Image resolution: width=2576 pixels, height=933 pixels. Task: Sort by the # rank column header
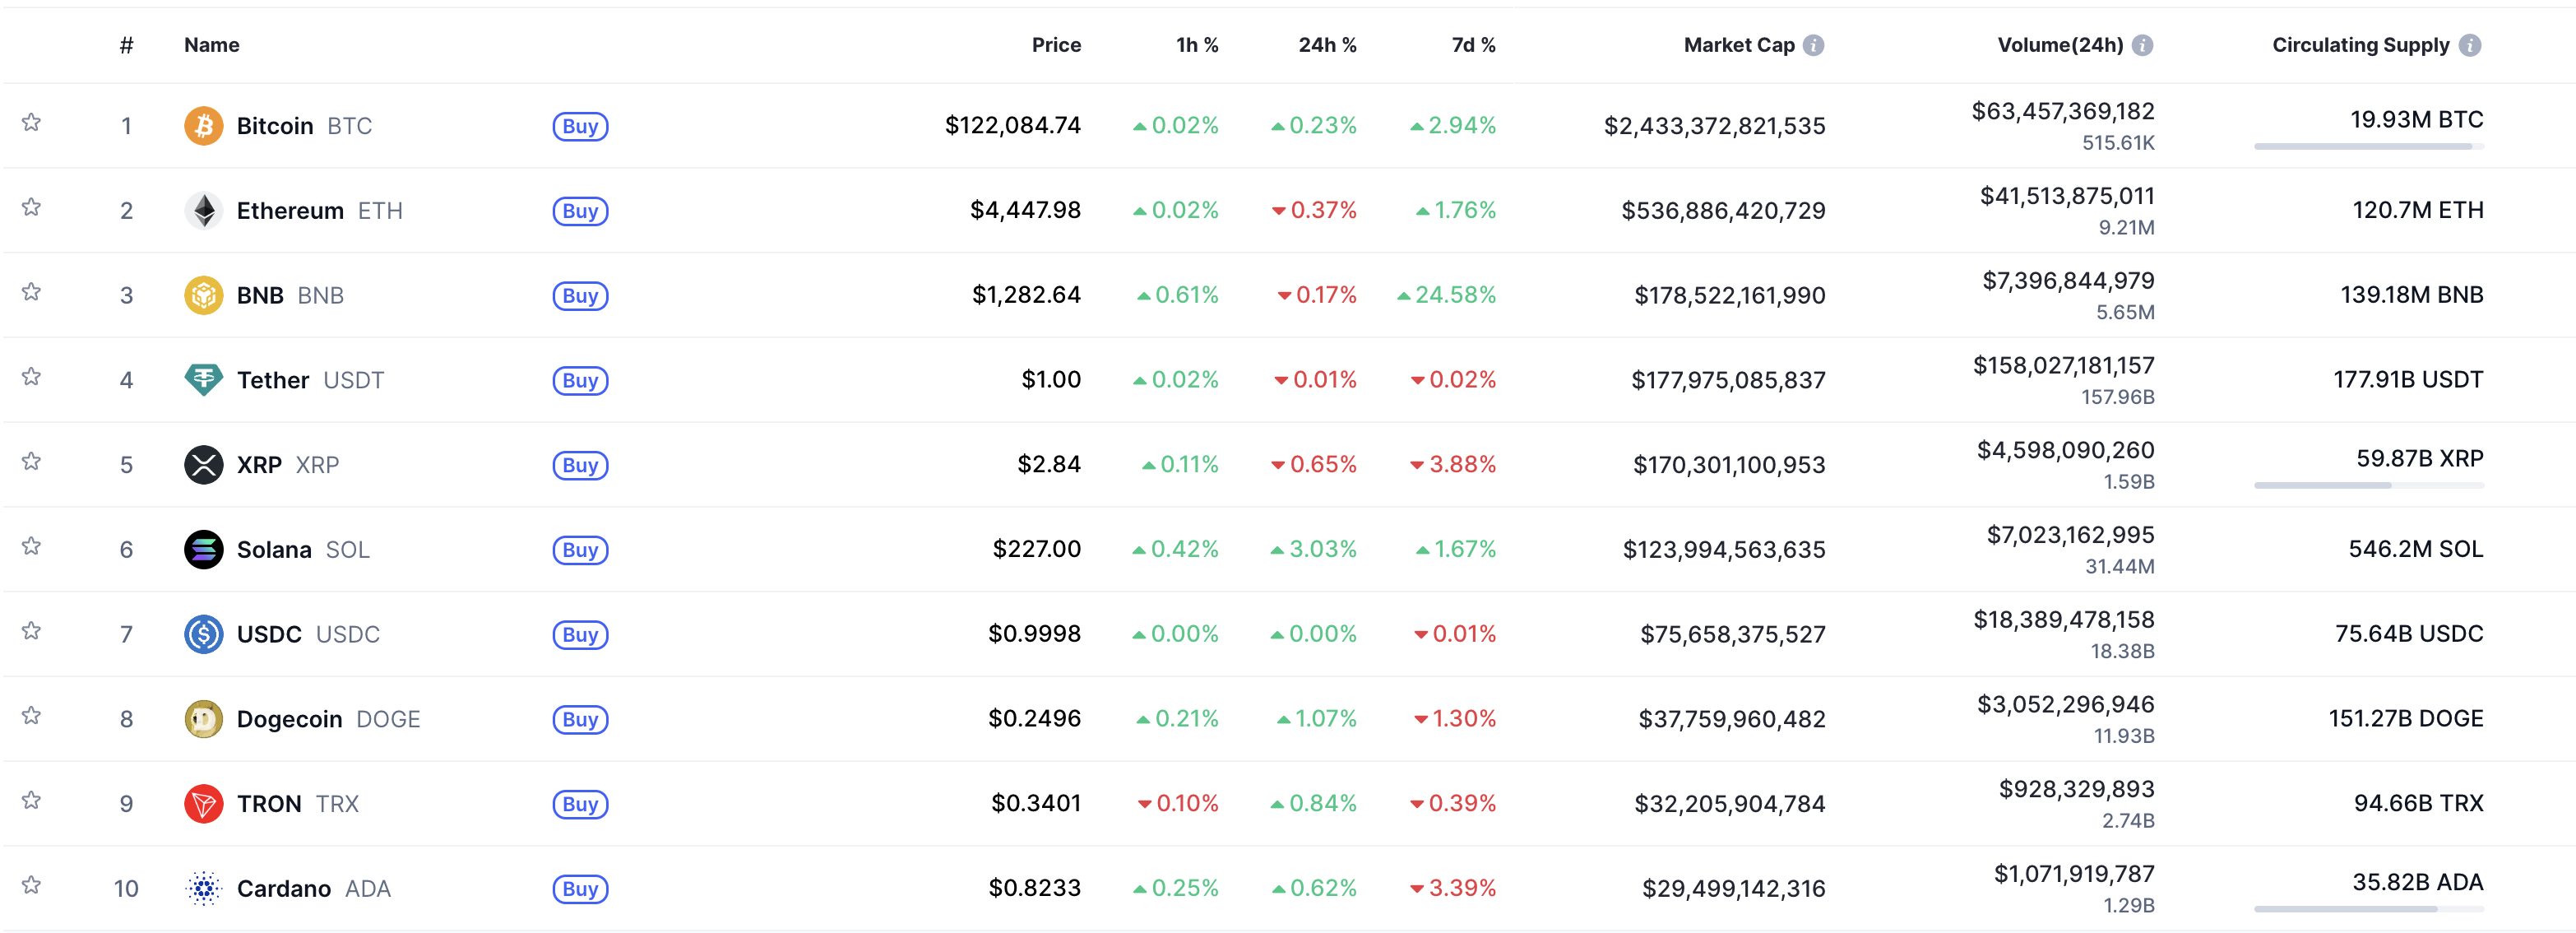click(126, 45)
